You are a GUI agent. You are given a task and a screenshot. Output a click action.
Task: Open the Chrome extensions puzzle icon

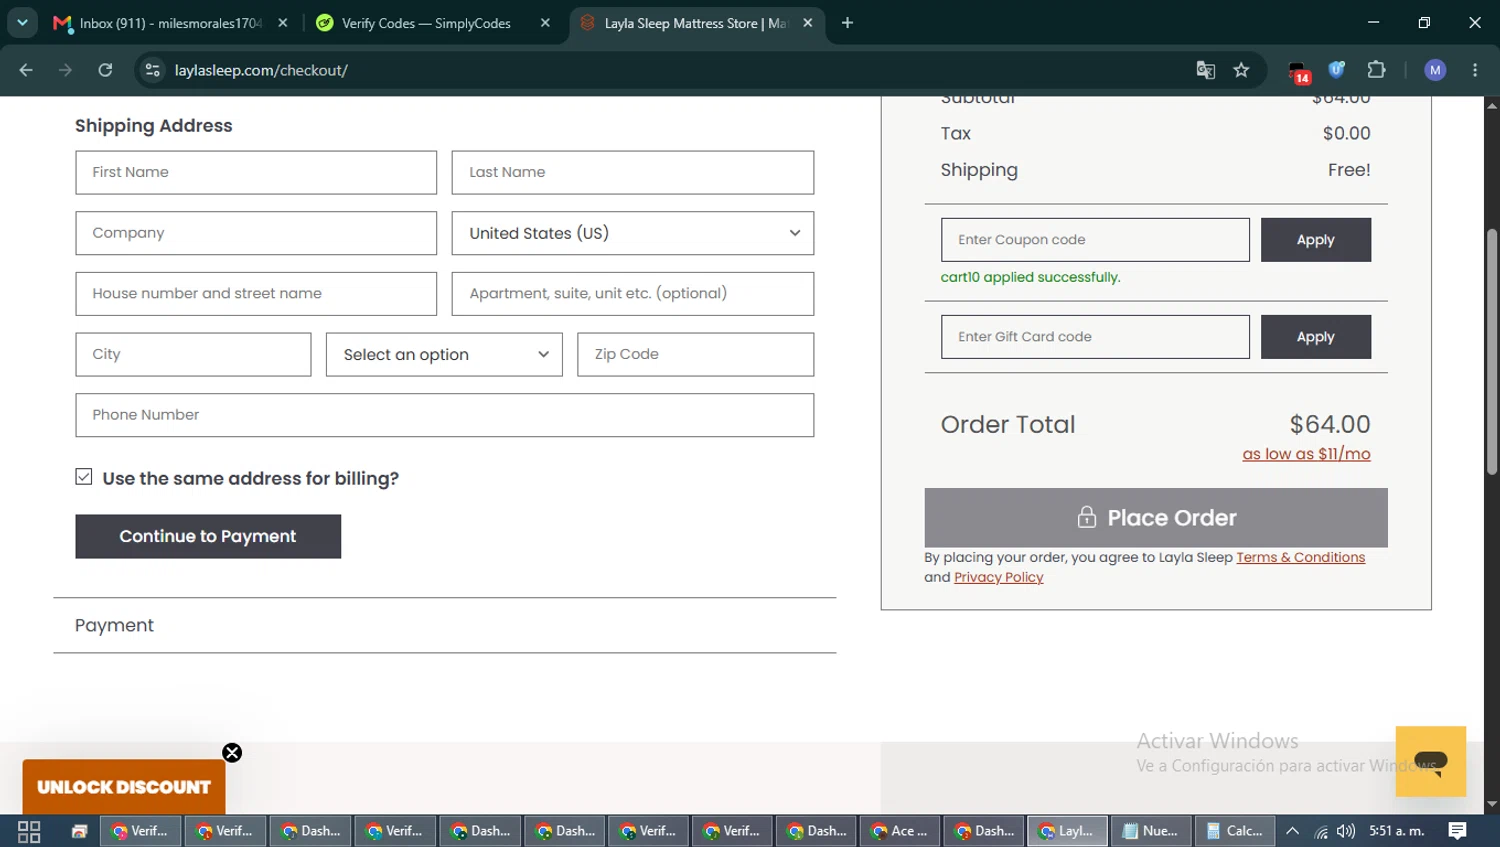pyautogui.click(x=1376, y=70)
